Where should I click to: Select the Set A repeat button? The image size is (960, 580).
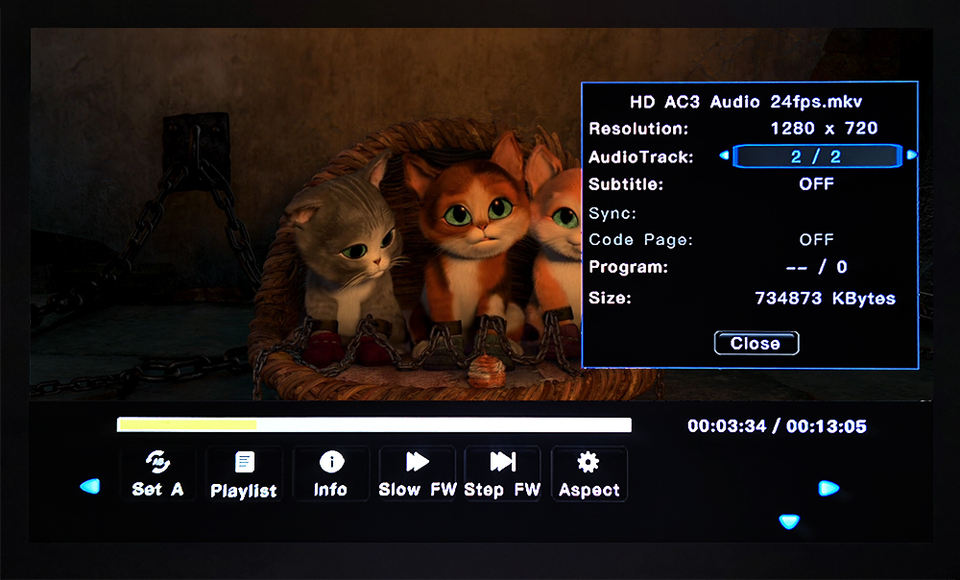[x=158, y=474]
